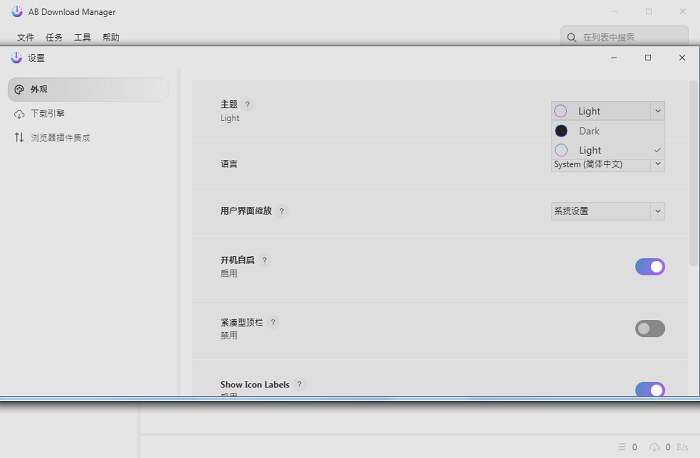Open the 文件 menu in main window

click(x=25, y=37)
